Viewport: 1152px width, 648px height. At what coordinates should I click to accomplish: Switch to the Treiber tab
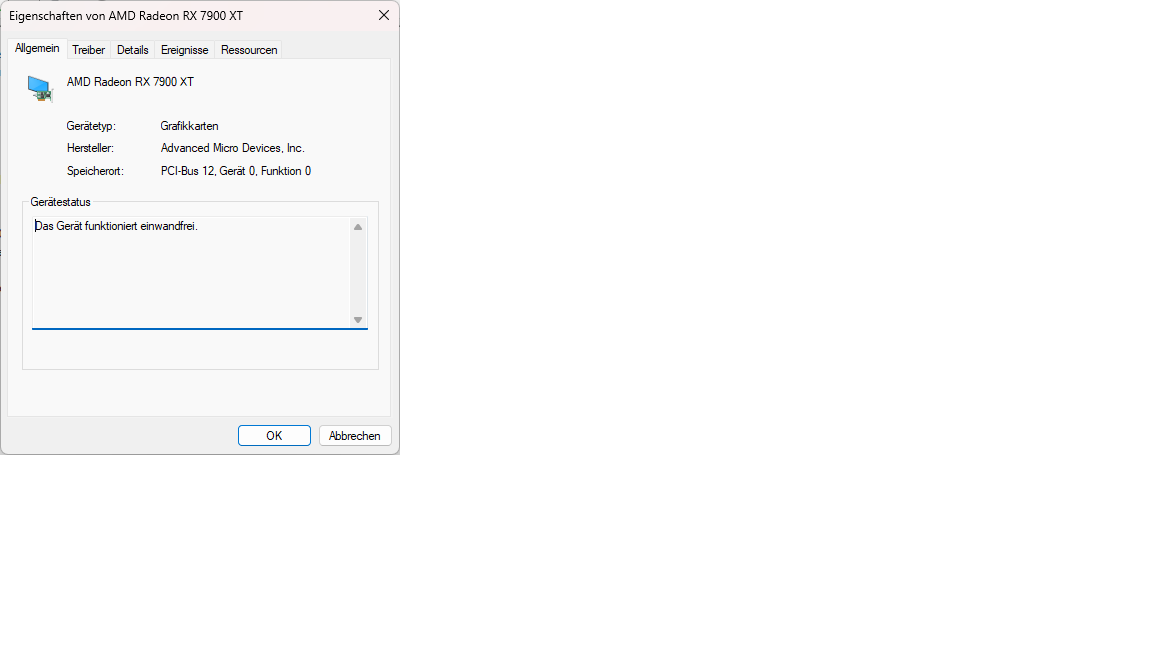click(x=88, y=50)
